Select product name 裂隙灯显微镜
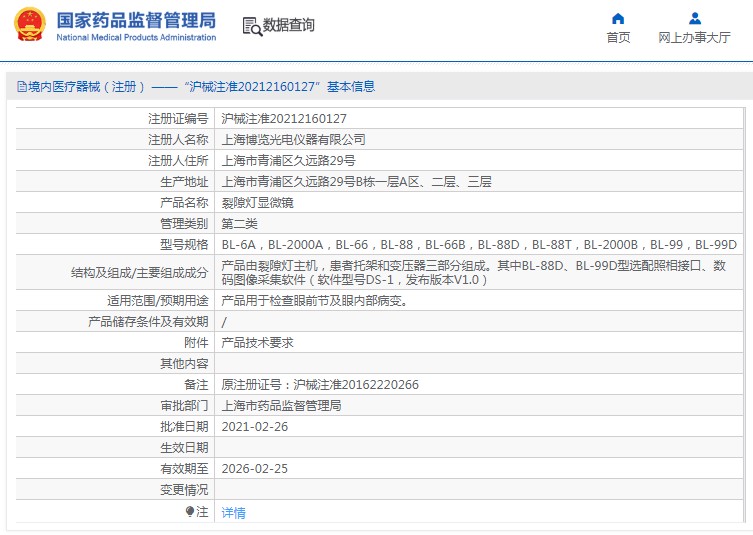753x535 pixels. click(x=257, y=203)
